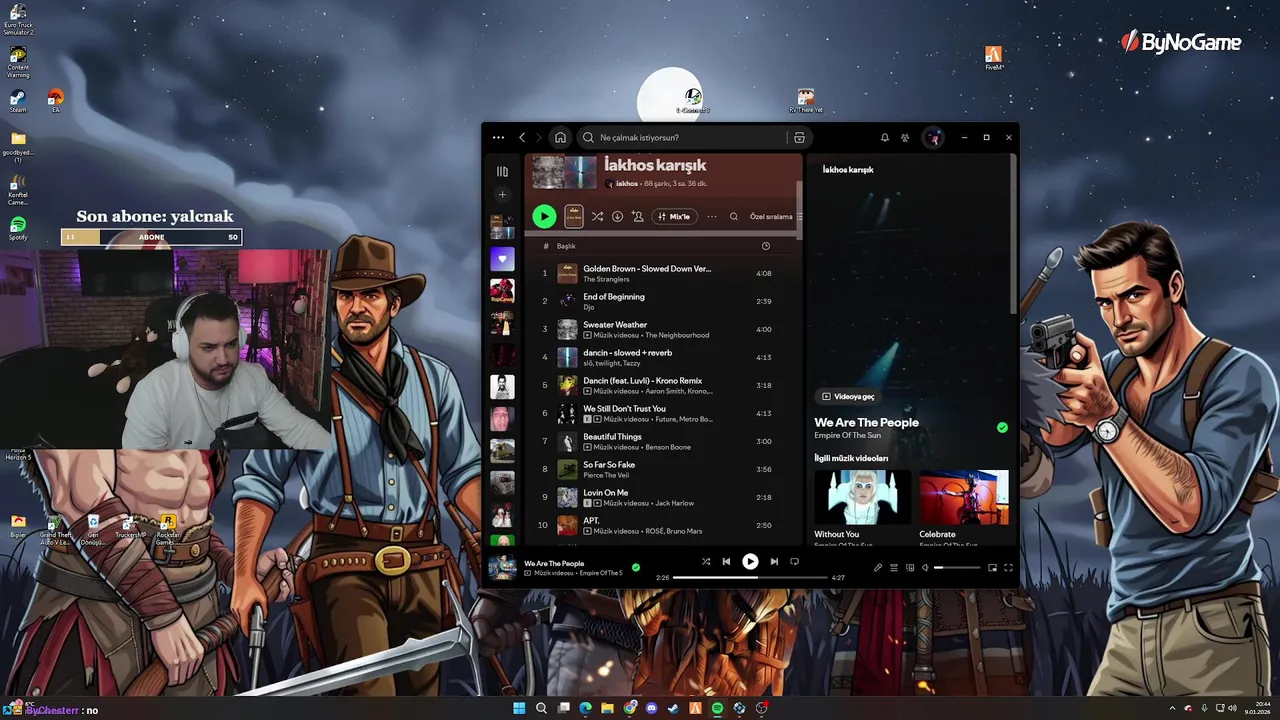Open Benson Boone artist link

click(x=668, y=447)
